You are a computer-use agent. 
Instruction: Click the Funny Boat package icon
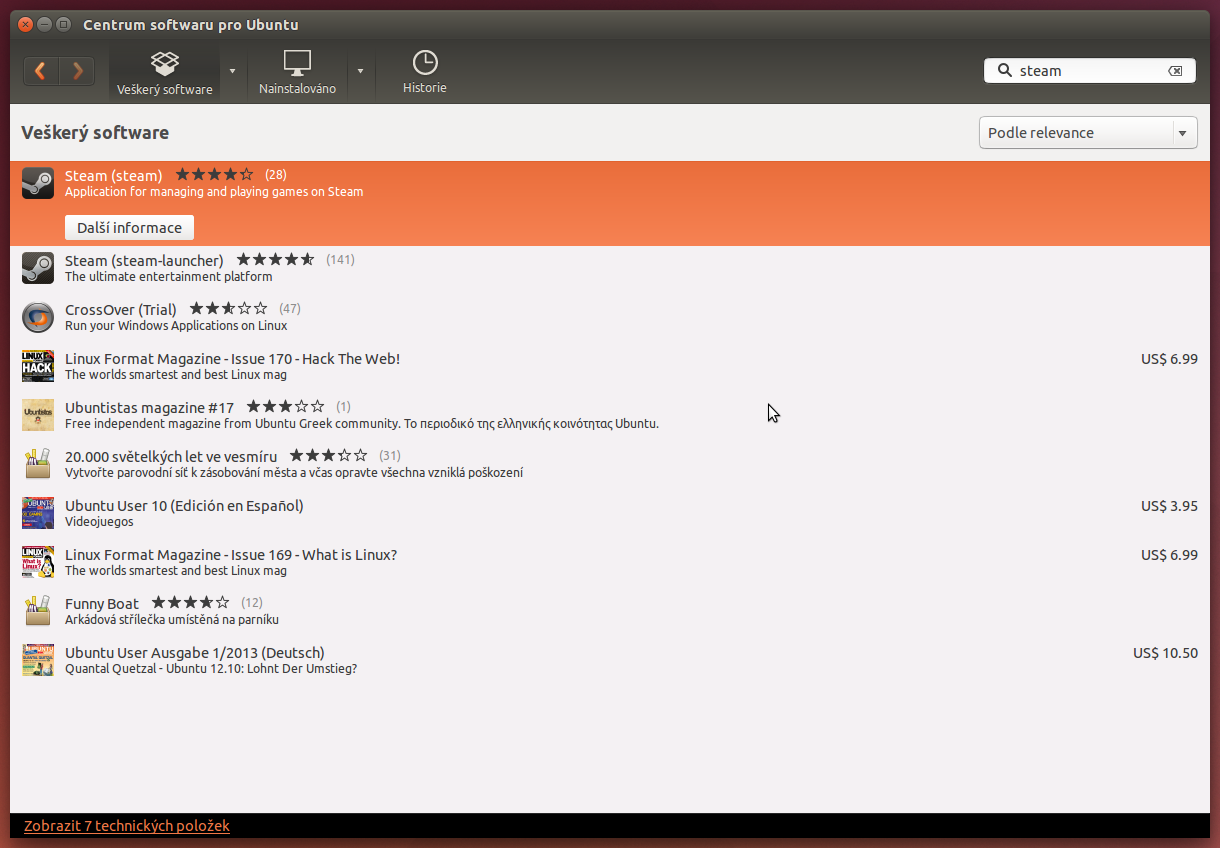pyautogui.click(x=38, y=611)
